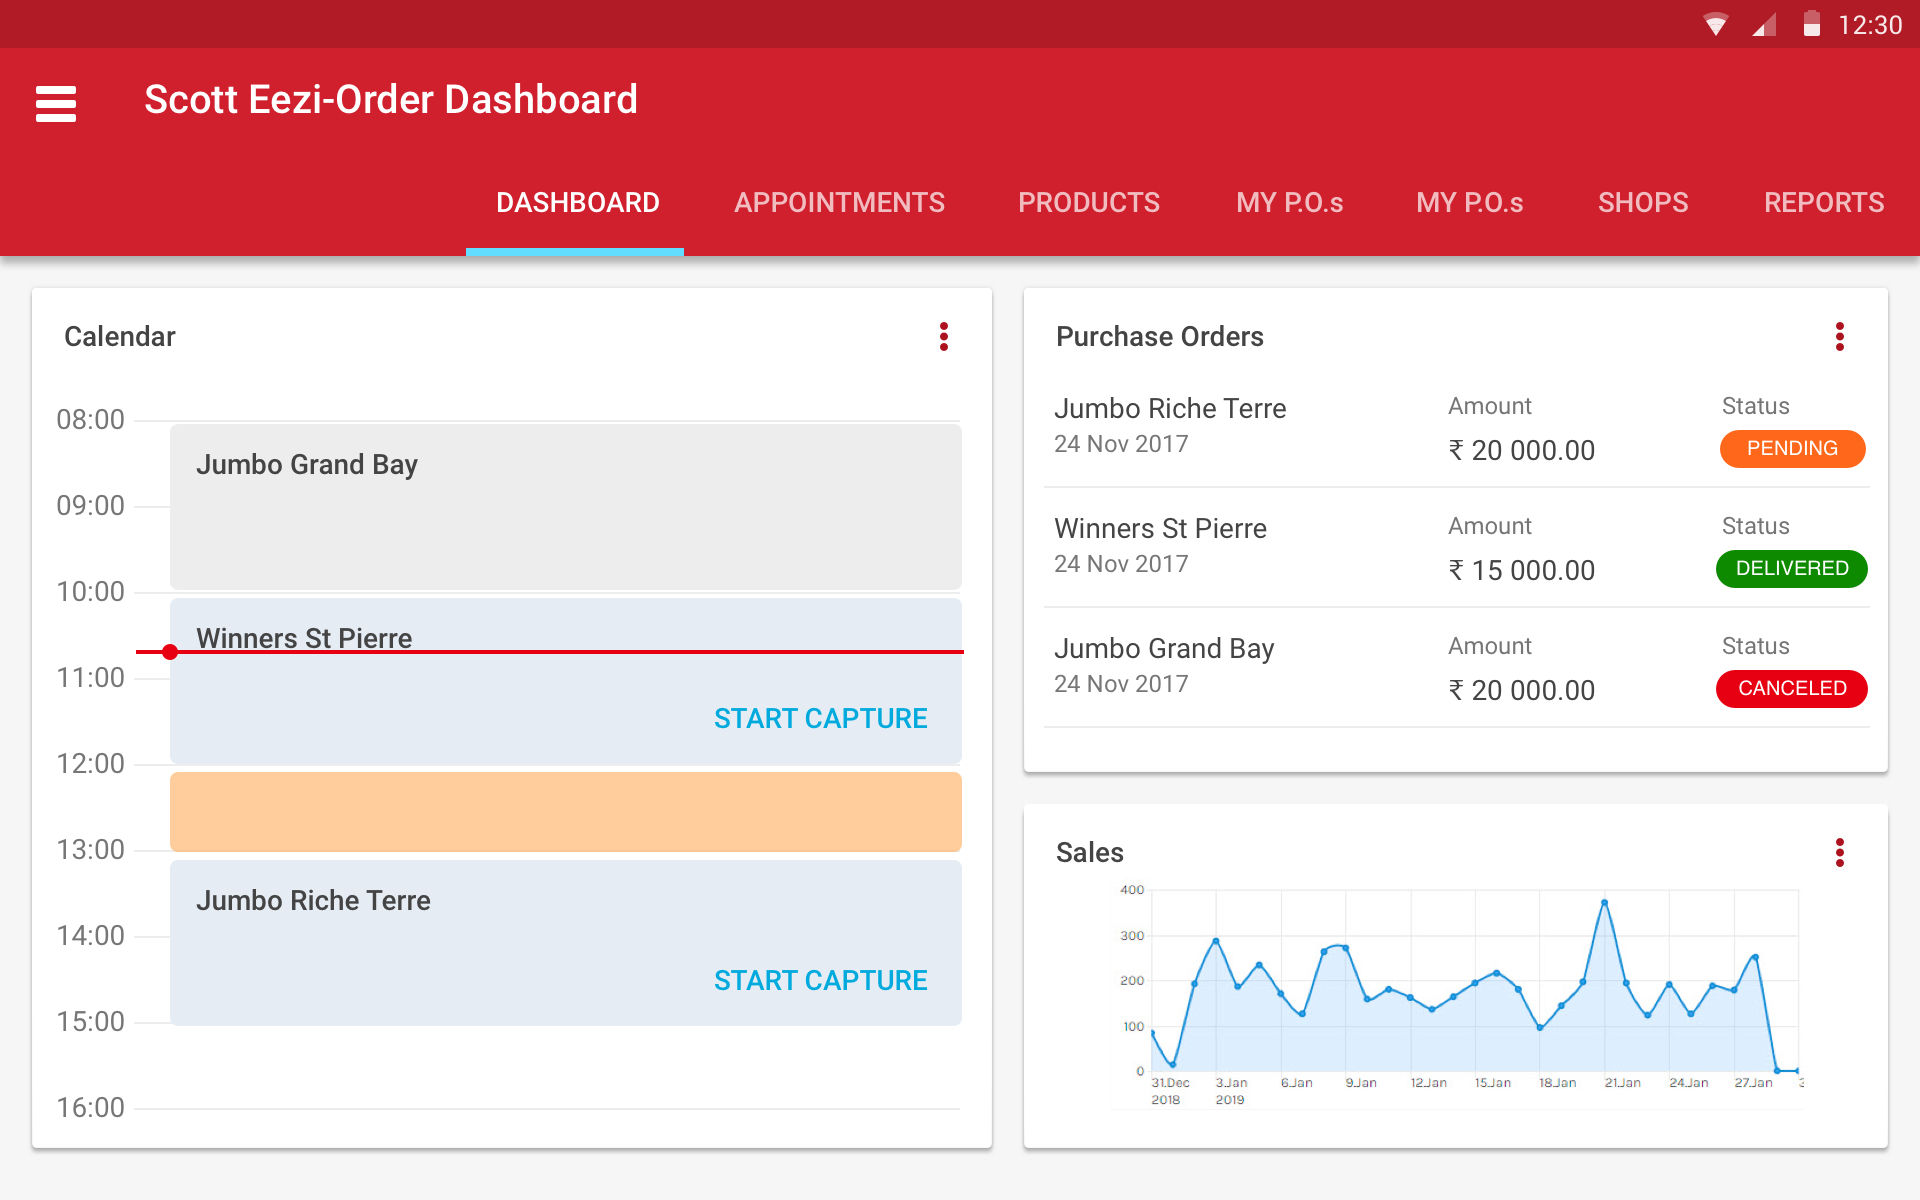
Task: Open the Reports tab
Action: point(1823,203)
